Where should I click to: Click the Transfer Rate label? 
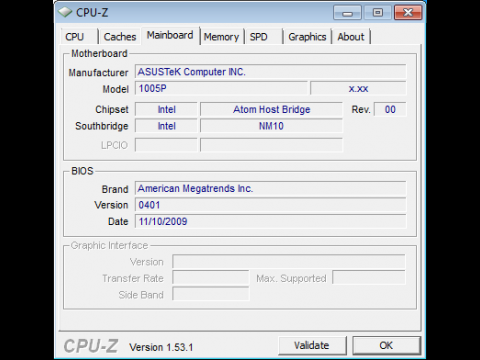pyautogui.click(x=133, y=278)
